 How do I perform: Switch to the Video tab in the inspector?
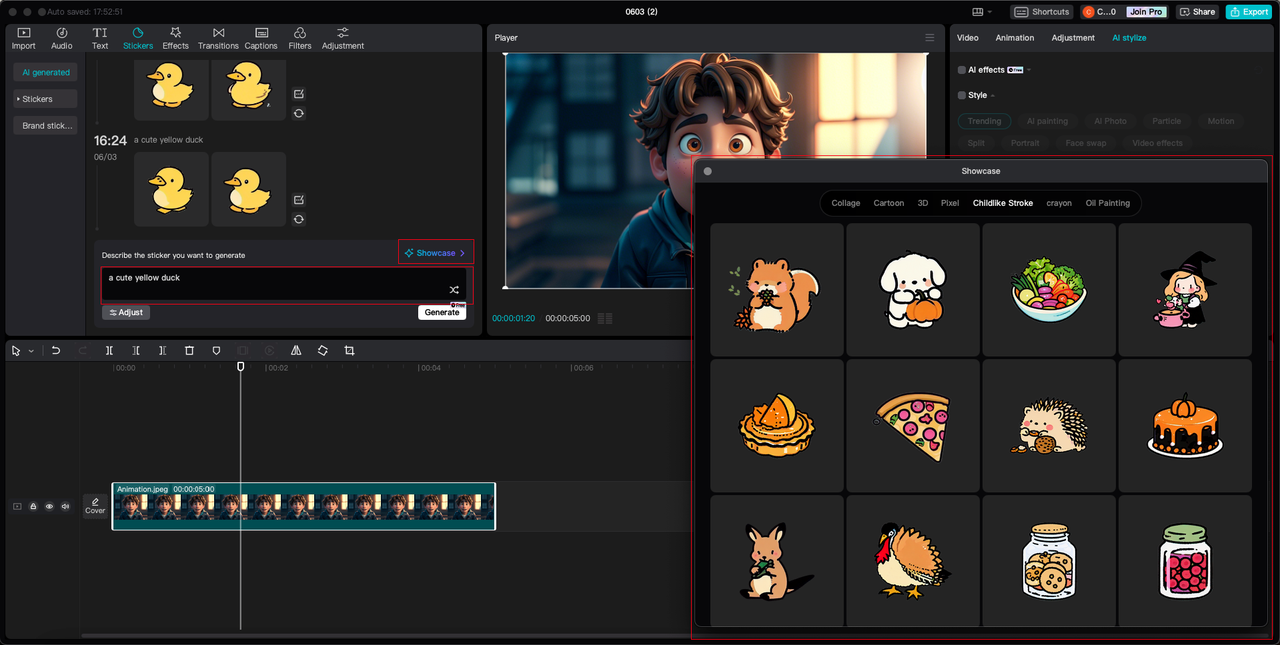(967, 38)
